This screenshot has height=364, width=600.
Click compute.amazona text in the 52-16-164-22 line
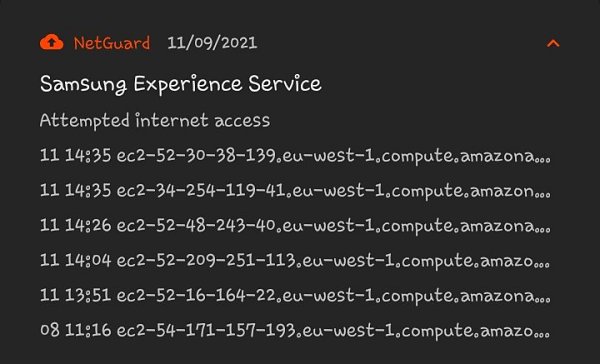[457, 296]
